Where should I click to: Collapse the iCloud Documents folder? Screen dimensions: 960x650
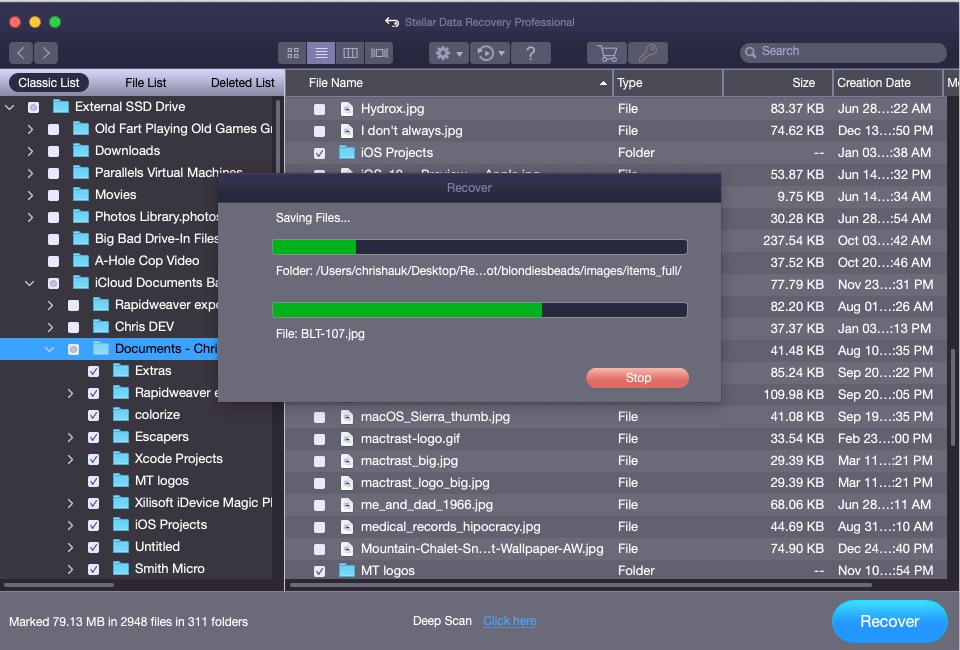coord(29,283)
